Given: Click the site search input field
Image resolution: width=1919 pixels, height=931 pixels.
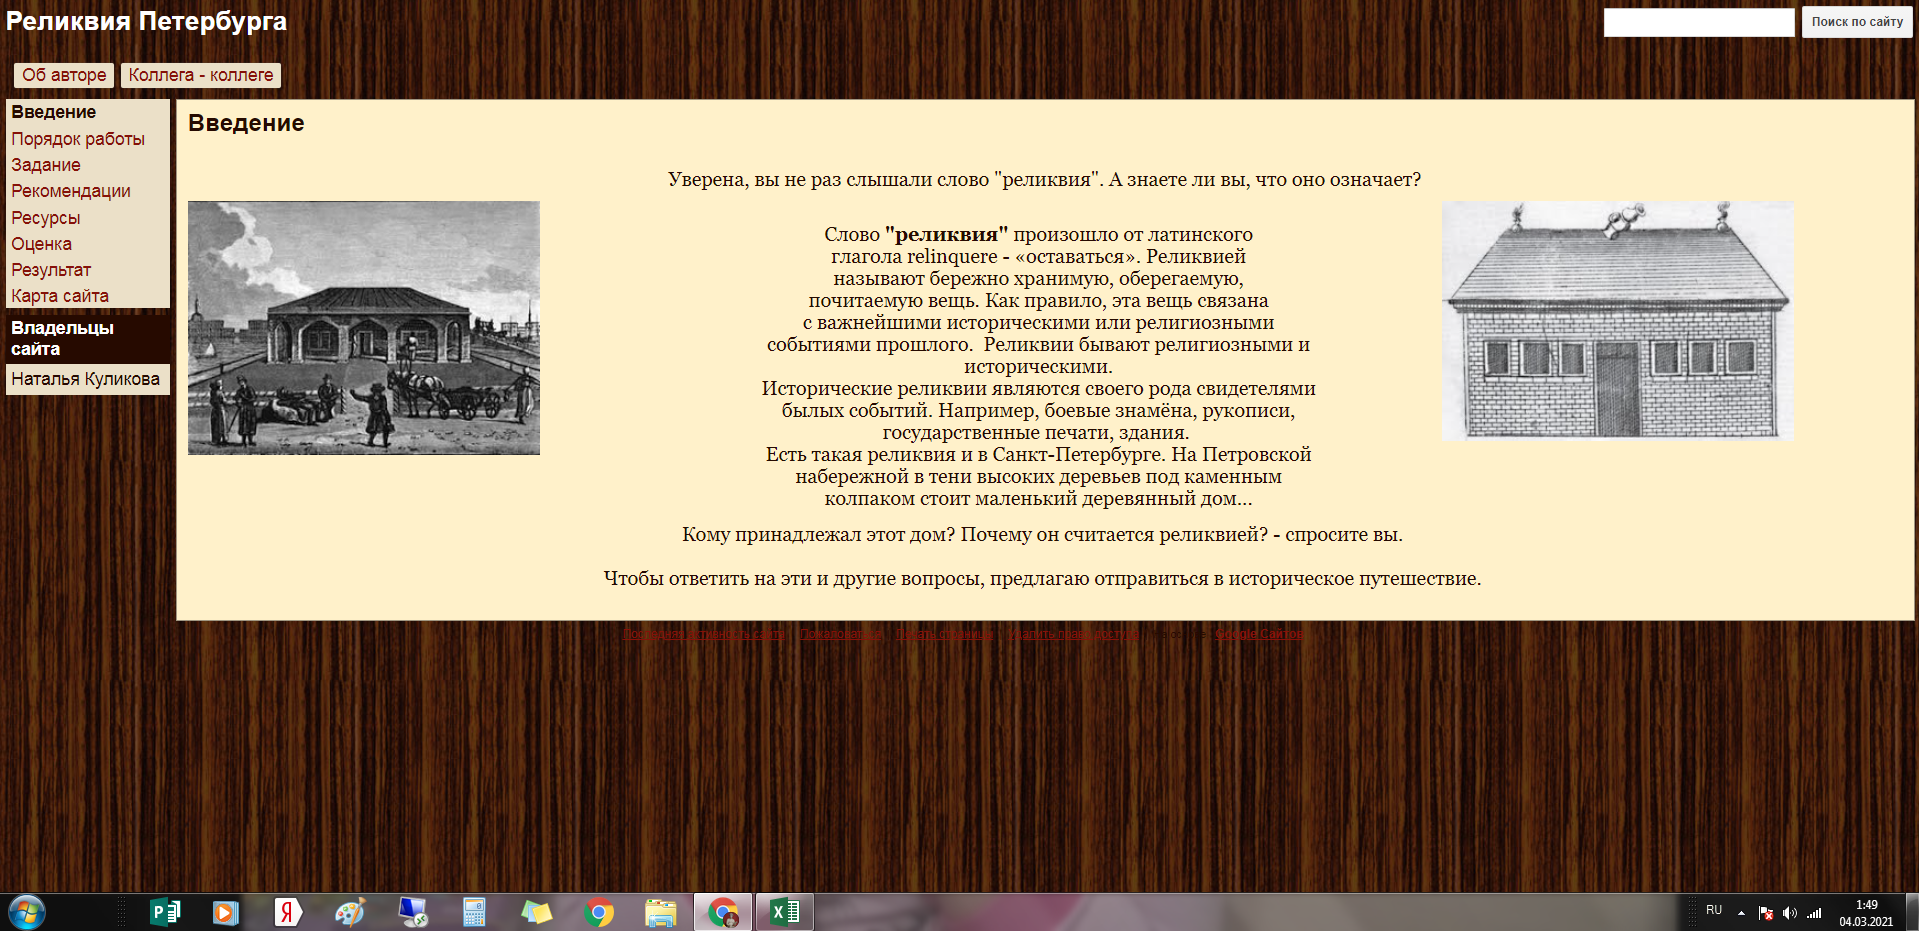Looking at the screenshot, I should tap(1698, 22).
